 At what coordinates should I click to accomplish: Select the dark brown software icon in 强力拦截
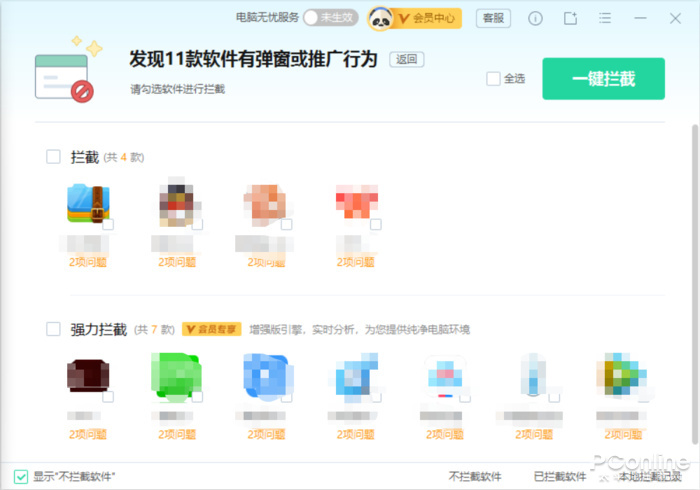point(88,375)
